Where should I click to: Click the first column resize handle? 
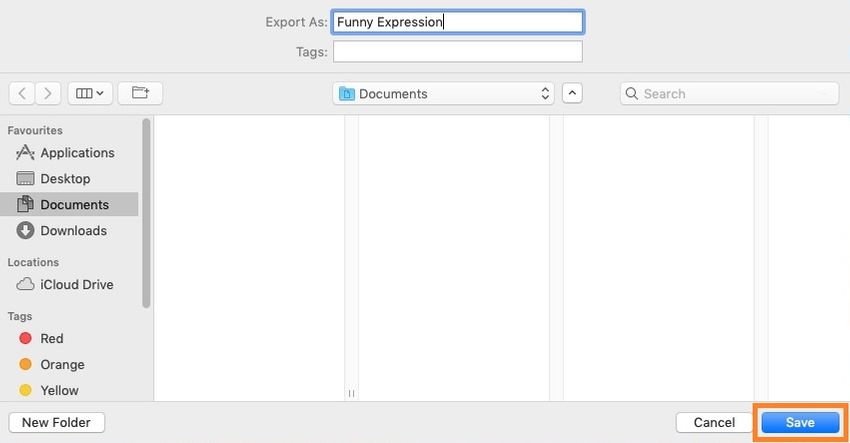(x=351, y=393)
